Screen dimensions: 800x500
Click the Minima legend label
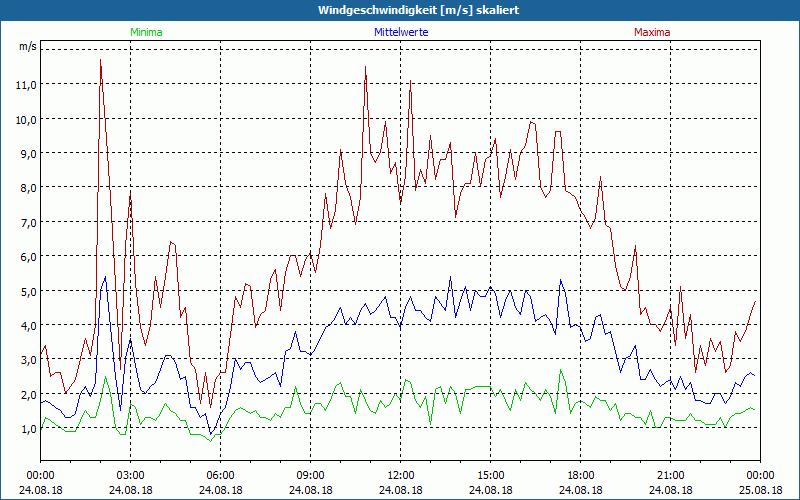146,32
